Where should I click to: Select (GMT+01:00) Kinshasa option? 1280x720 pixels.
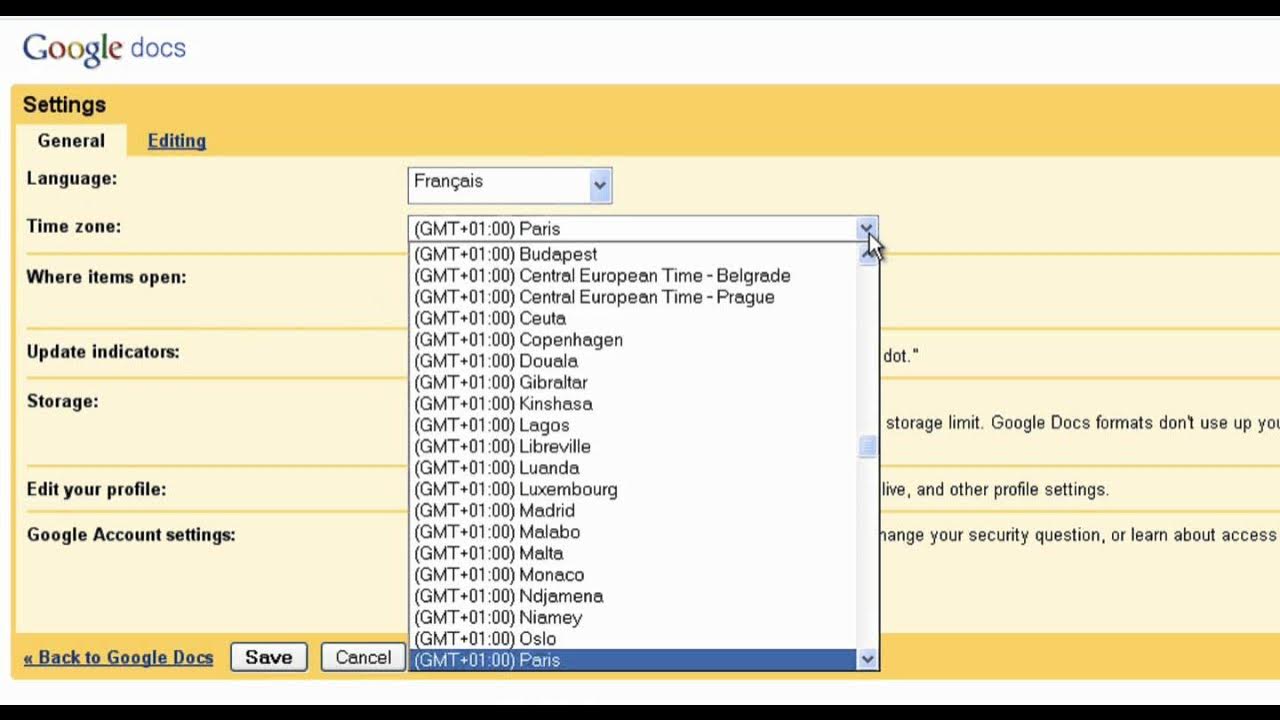pyautogui.click(x=633, y=404)
